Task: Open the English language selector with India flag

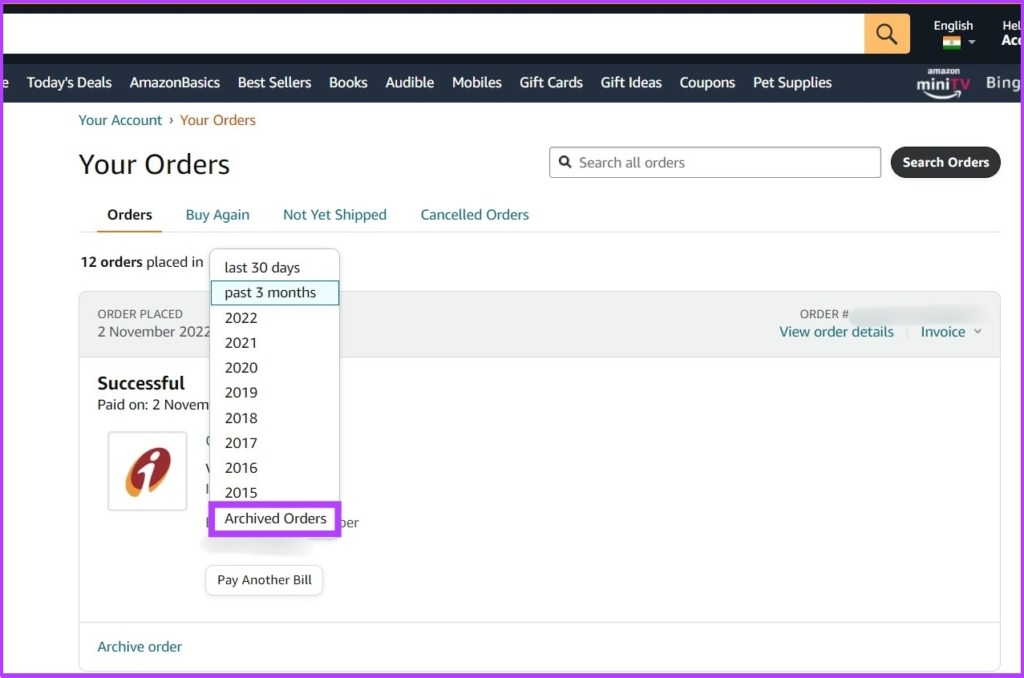Action: pyautogui.click(x=953, y=33)
